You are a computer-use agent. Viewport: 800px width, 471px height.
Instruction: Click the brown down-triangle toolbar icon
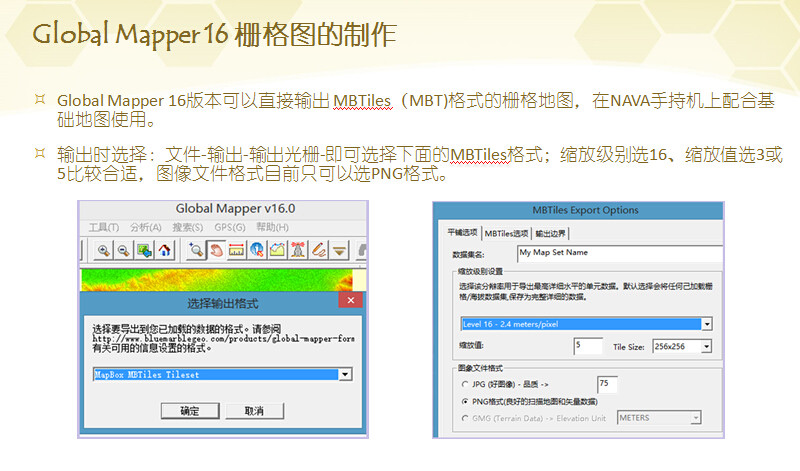pos(339,250)
